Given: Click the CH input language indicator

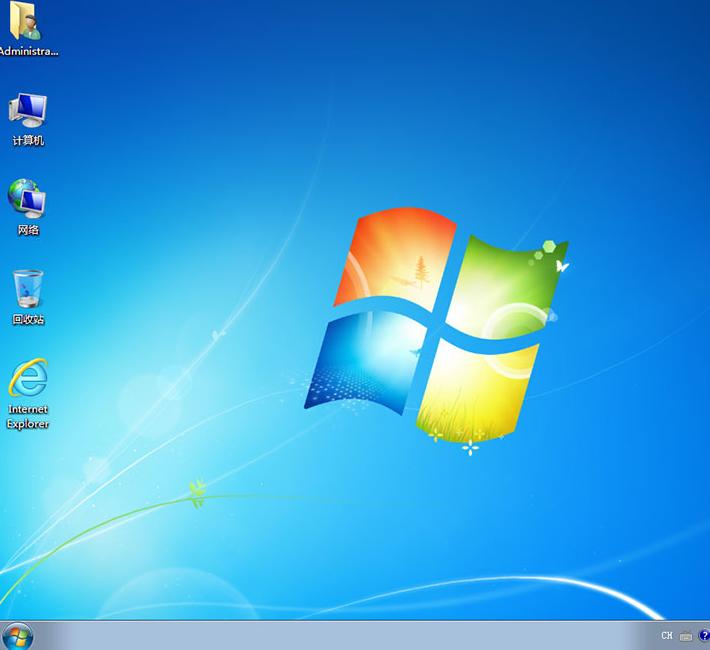Looking at the screenshot, I should click(667, 636).
